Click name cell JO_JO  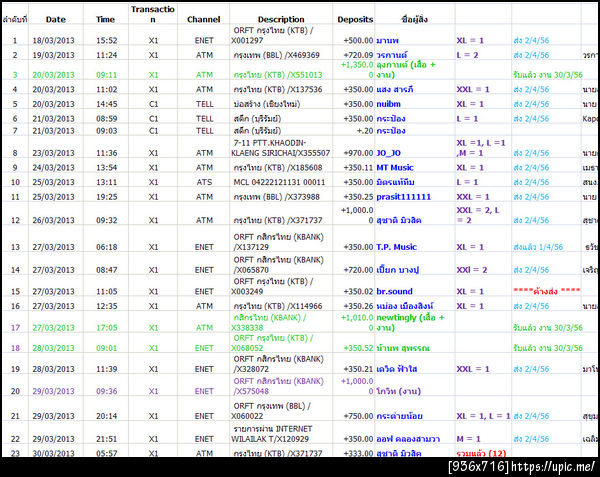[388, 153]
